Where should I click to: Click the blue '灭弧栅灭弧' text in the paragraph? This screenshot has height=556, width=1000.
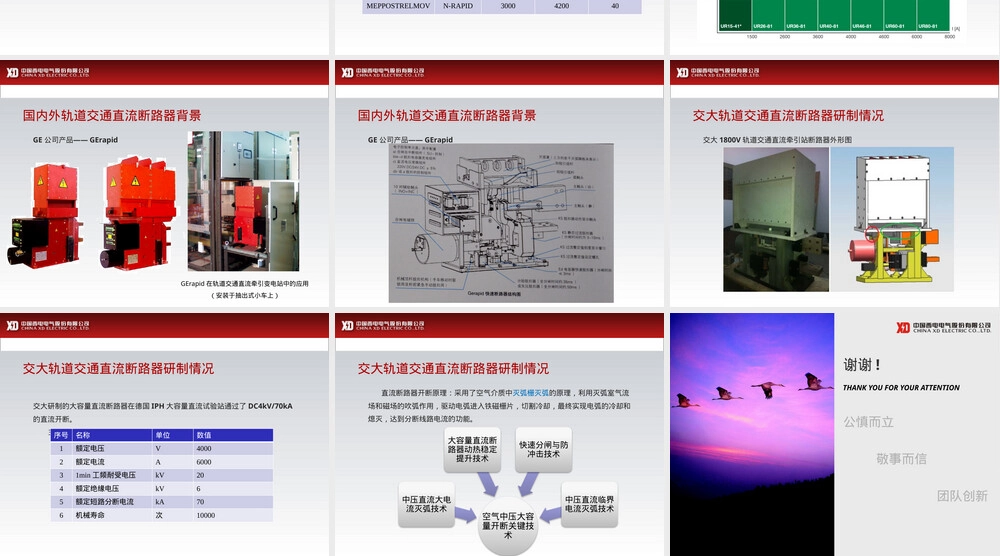(531, 393)
